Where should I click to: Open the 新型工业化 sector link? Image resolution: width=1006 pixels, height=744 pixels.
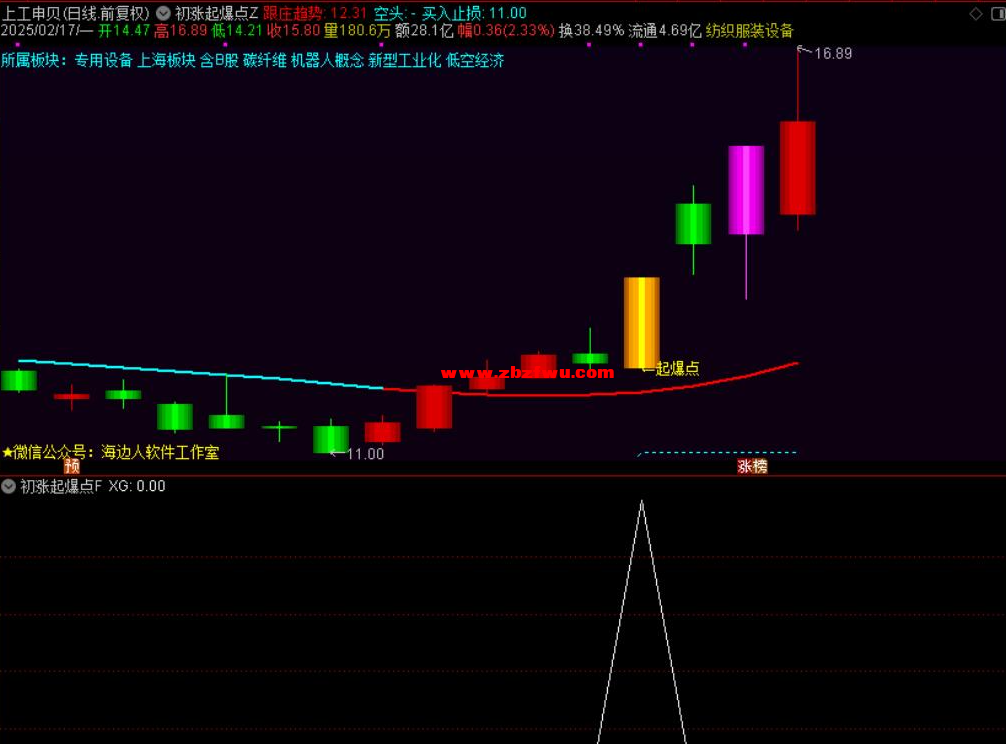[404, 60]
